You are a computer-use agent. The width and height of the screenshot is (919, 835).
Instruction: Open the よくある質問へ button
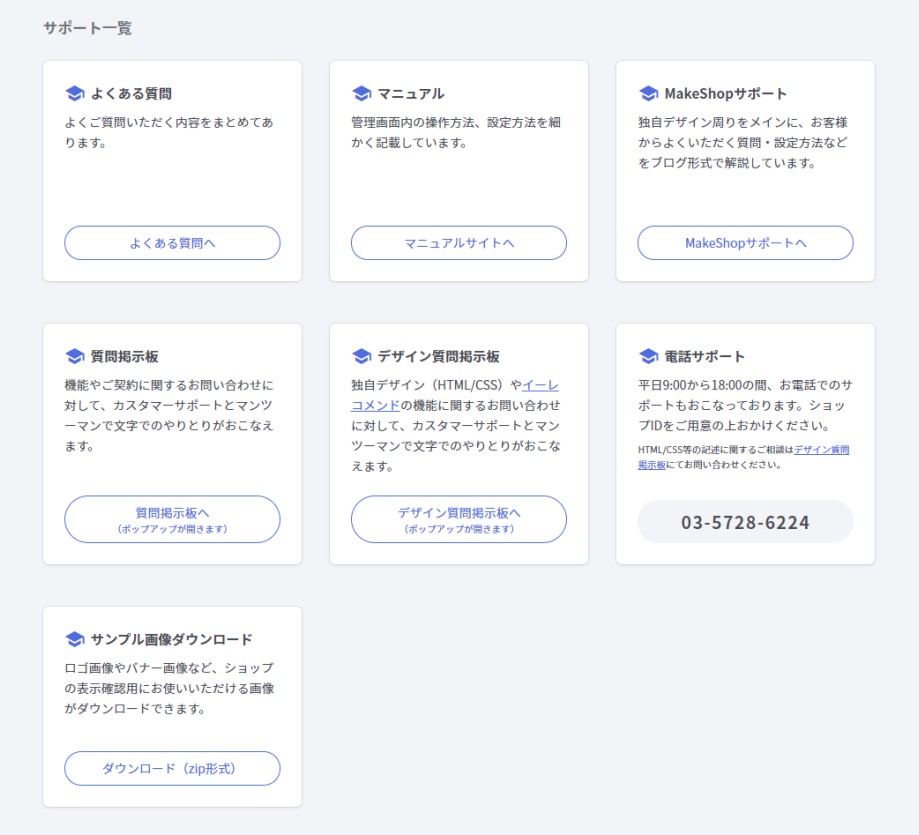tap(172, 243)
